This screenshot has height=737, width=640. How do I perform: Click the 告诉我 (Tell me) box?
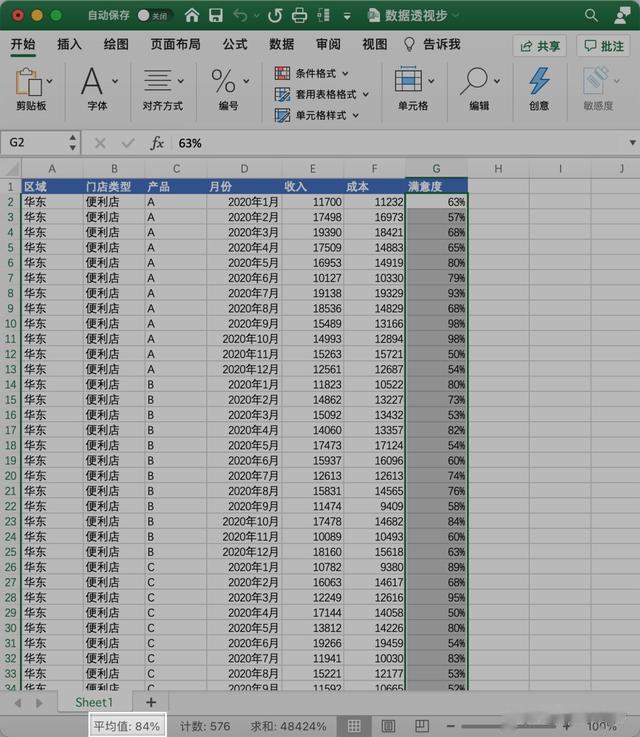click(432, 45)
